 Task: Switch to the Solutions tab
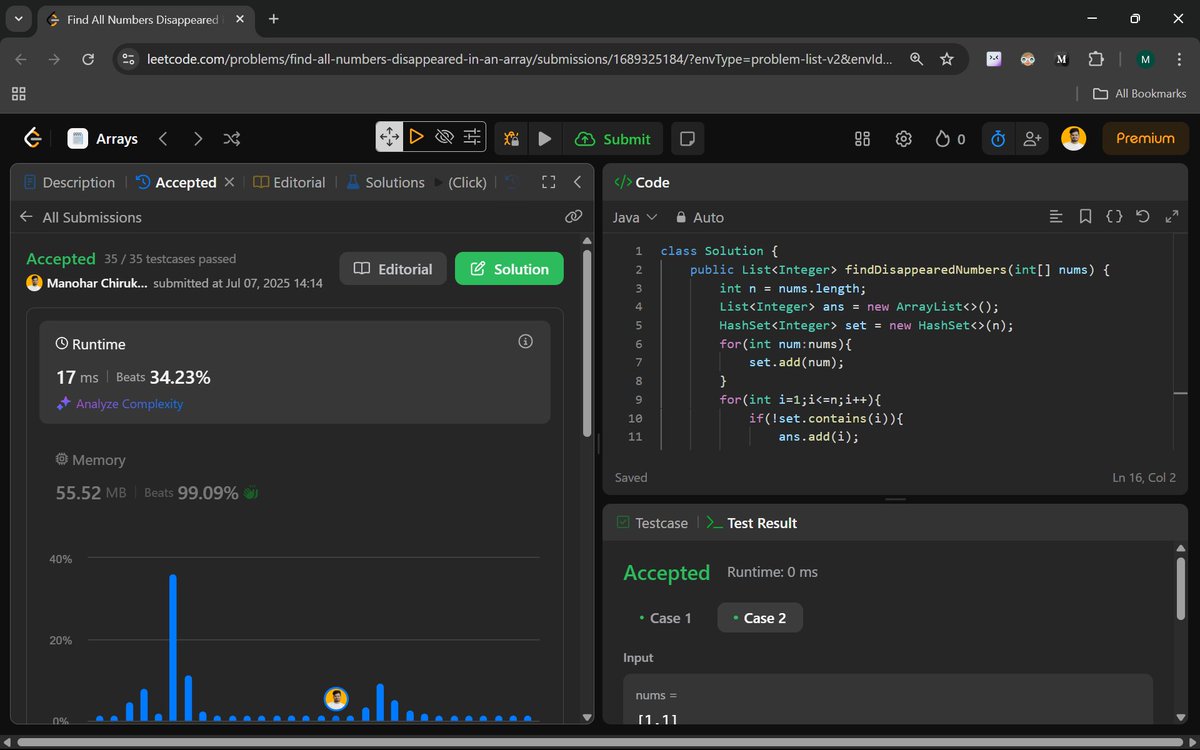tap(386, 182)
